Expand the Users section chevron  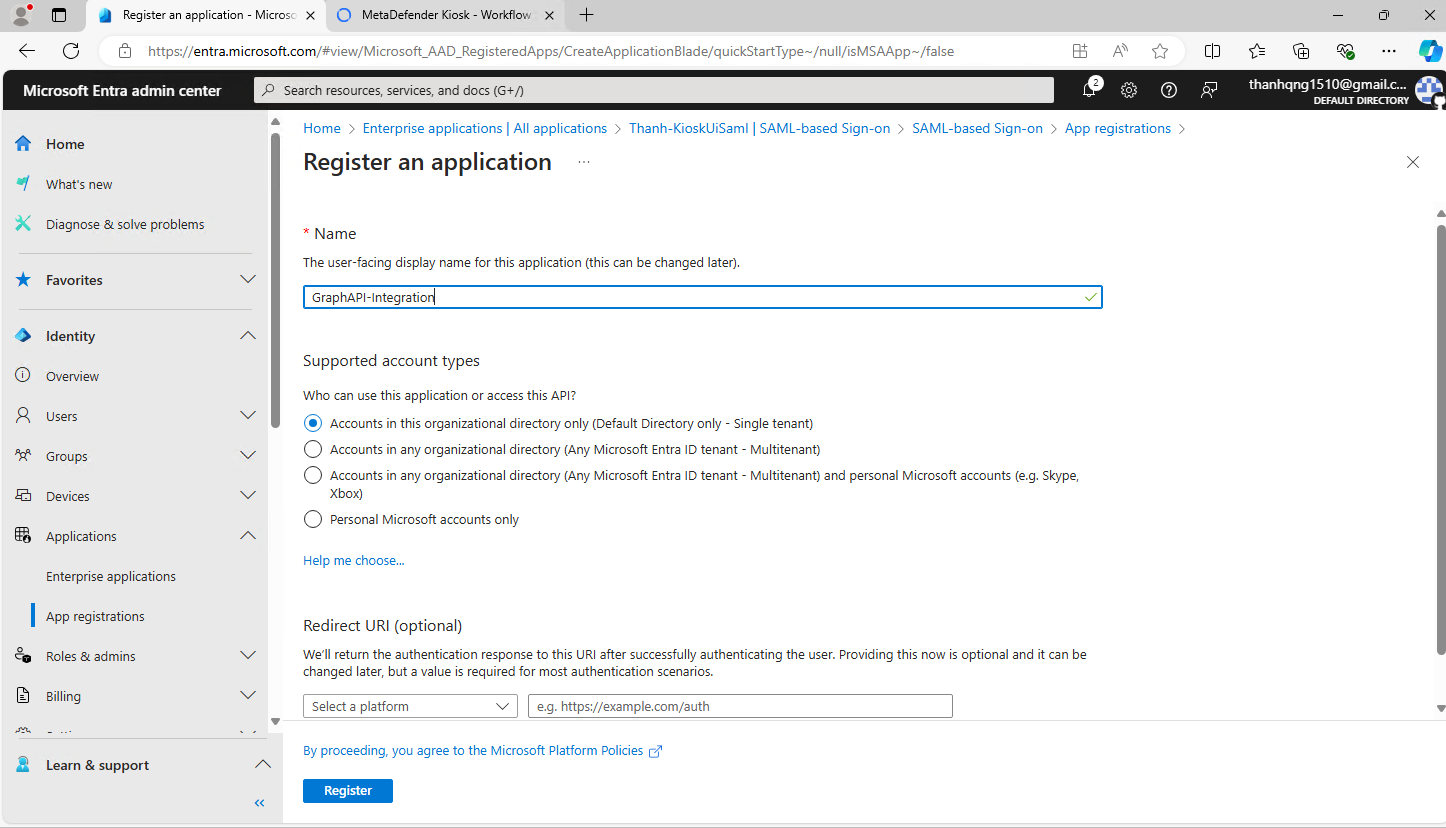click(248, 416)
